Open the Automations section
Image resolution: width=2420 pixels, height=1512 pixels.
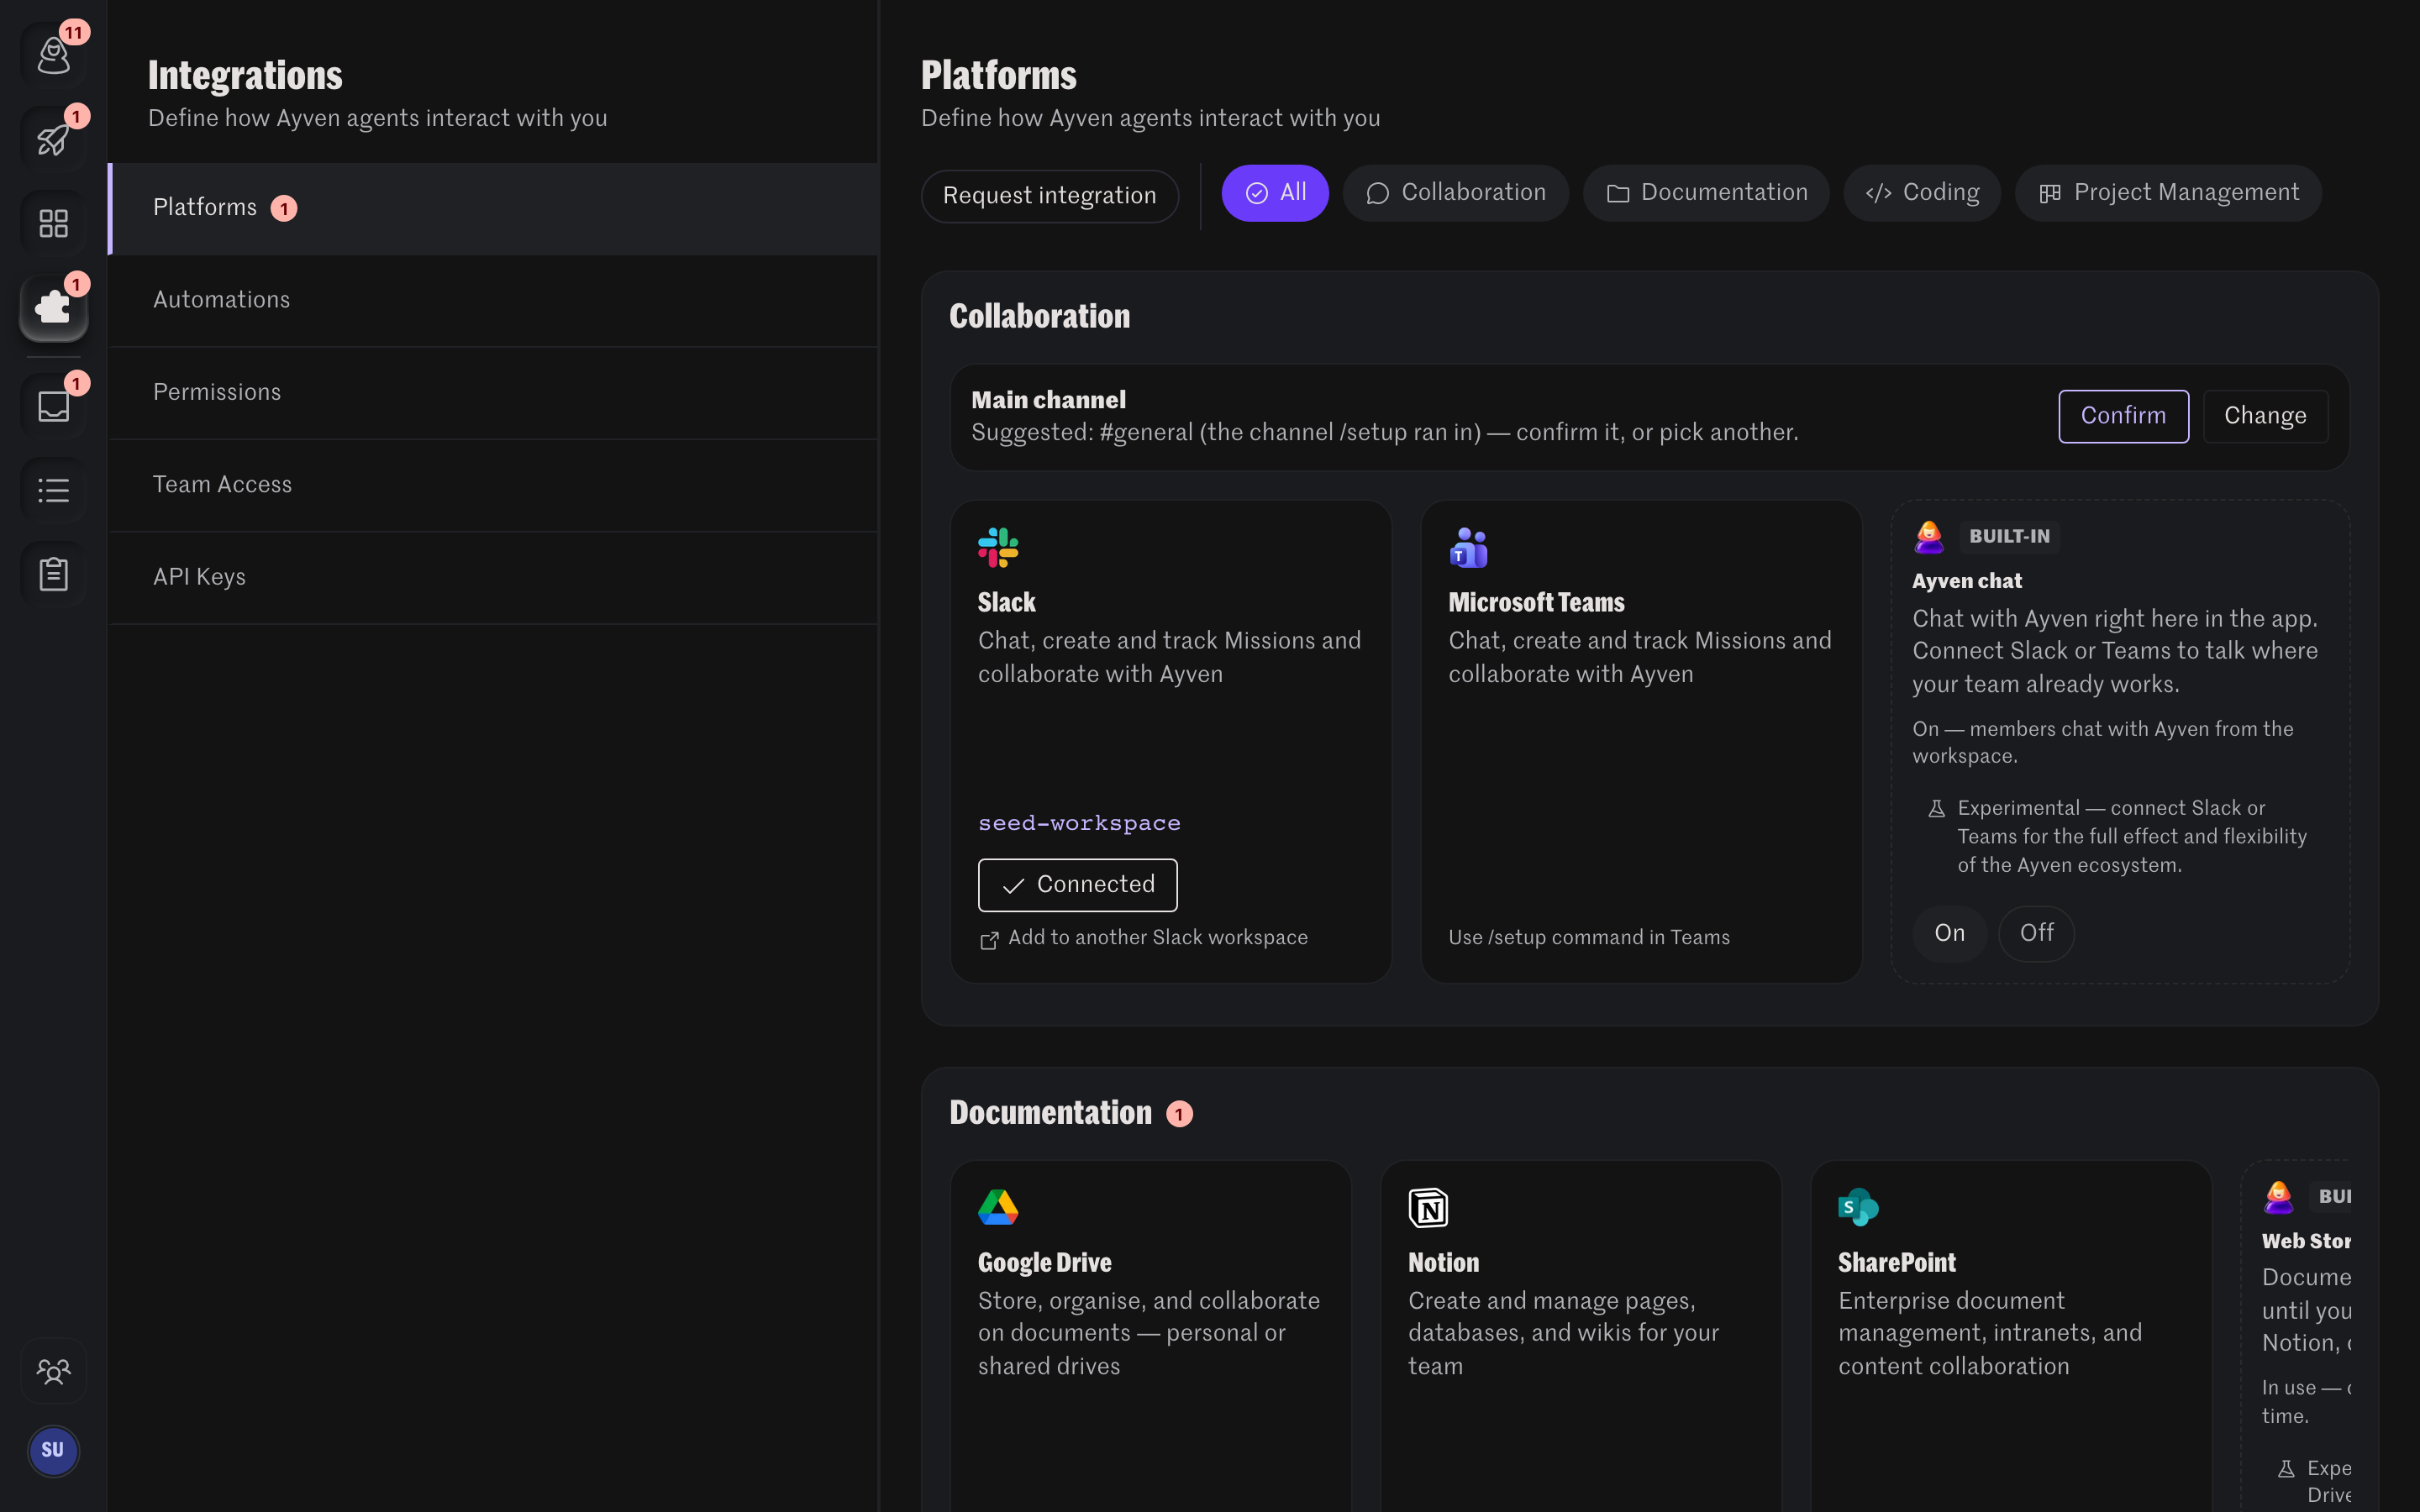pos(493,300)
